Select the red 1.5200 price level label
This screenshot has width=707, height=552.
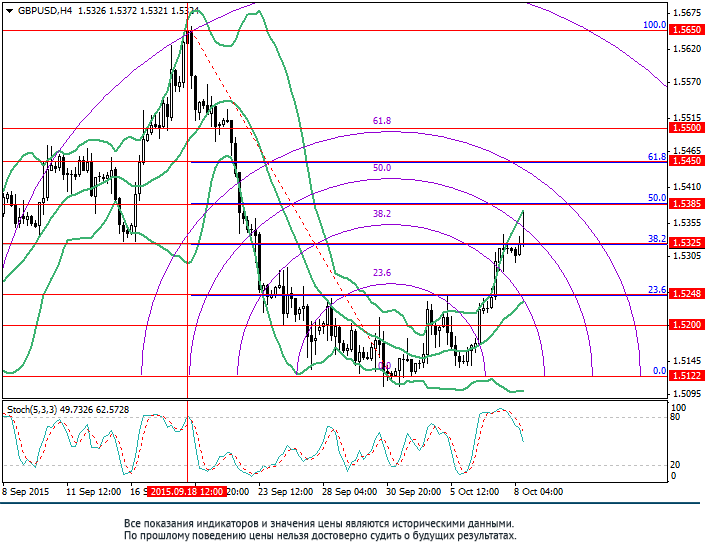(x=687, y=325)
